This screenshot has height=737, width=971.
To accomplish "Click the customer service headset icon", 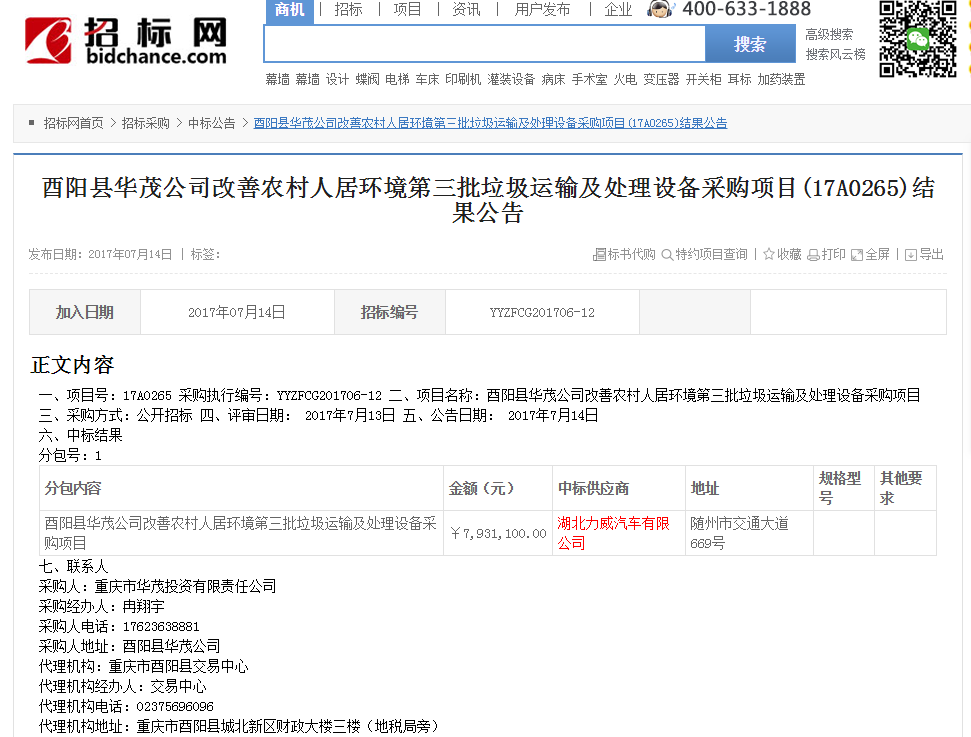I will coord(661,9).
